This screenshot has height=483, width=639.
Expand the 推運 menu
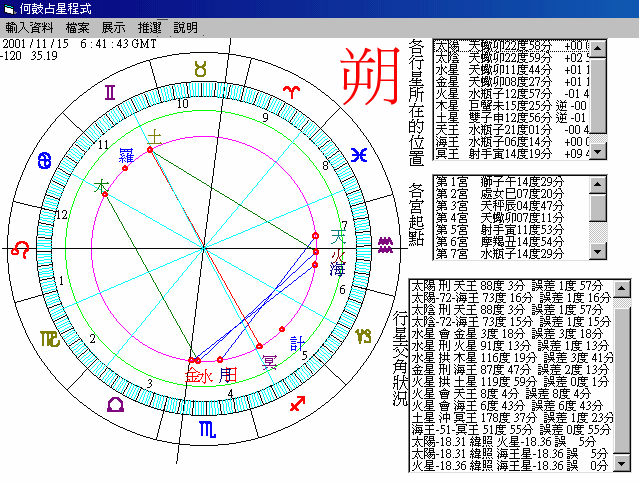[x=150, y=27]
